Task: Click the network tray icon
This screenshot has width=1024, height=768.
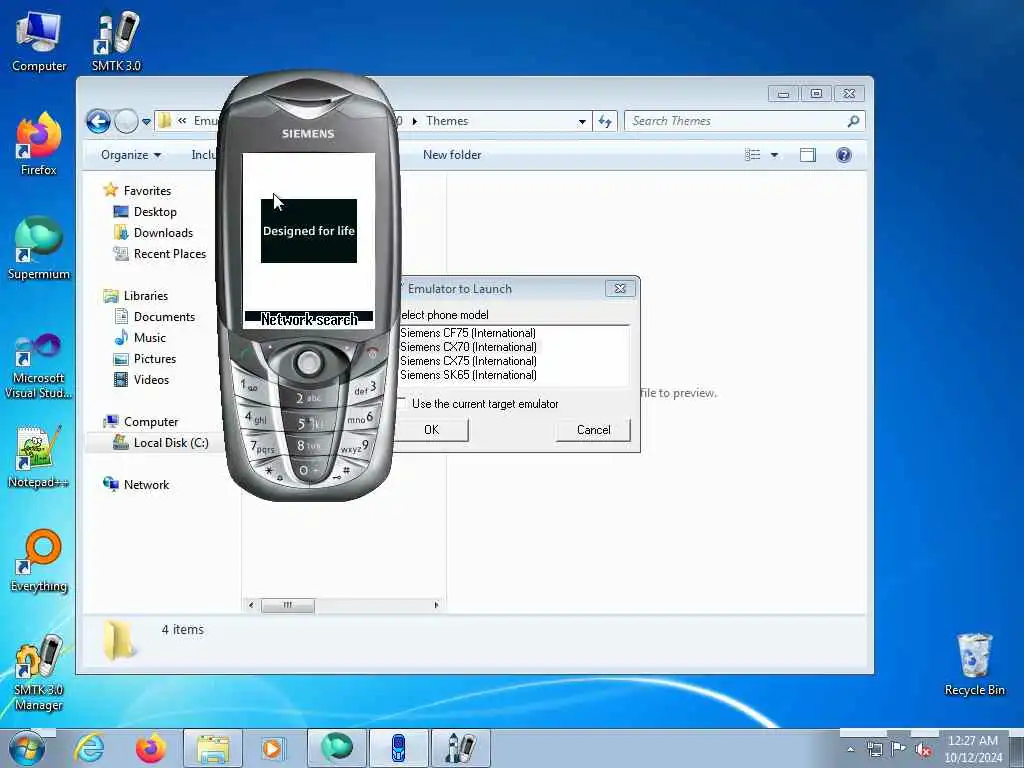Action: [x=874, y=750]
